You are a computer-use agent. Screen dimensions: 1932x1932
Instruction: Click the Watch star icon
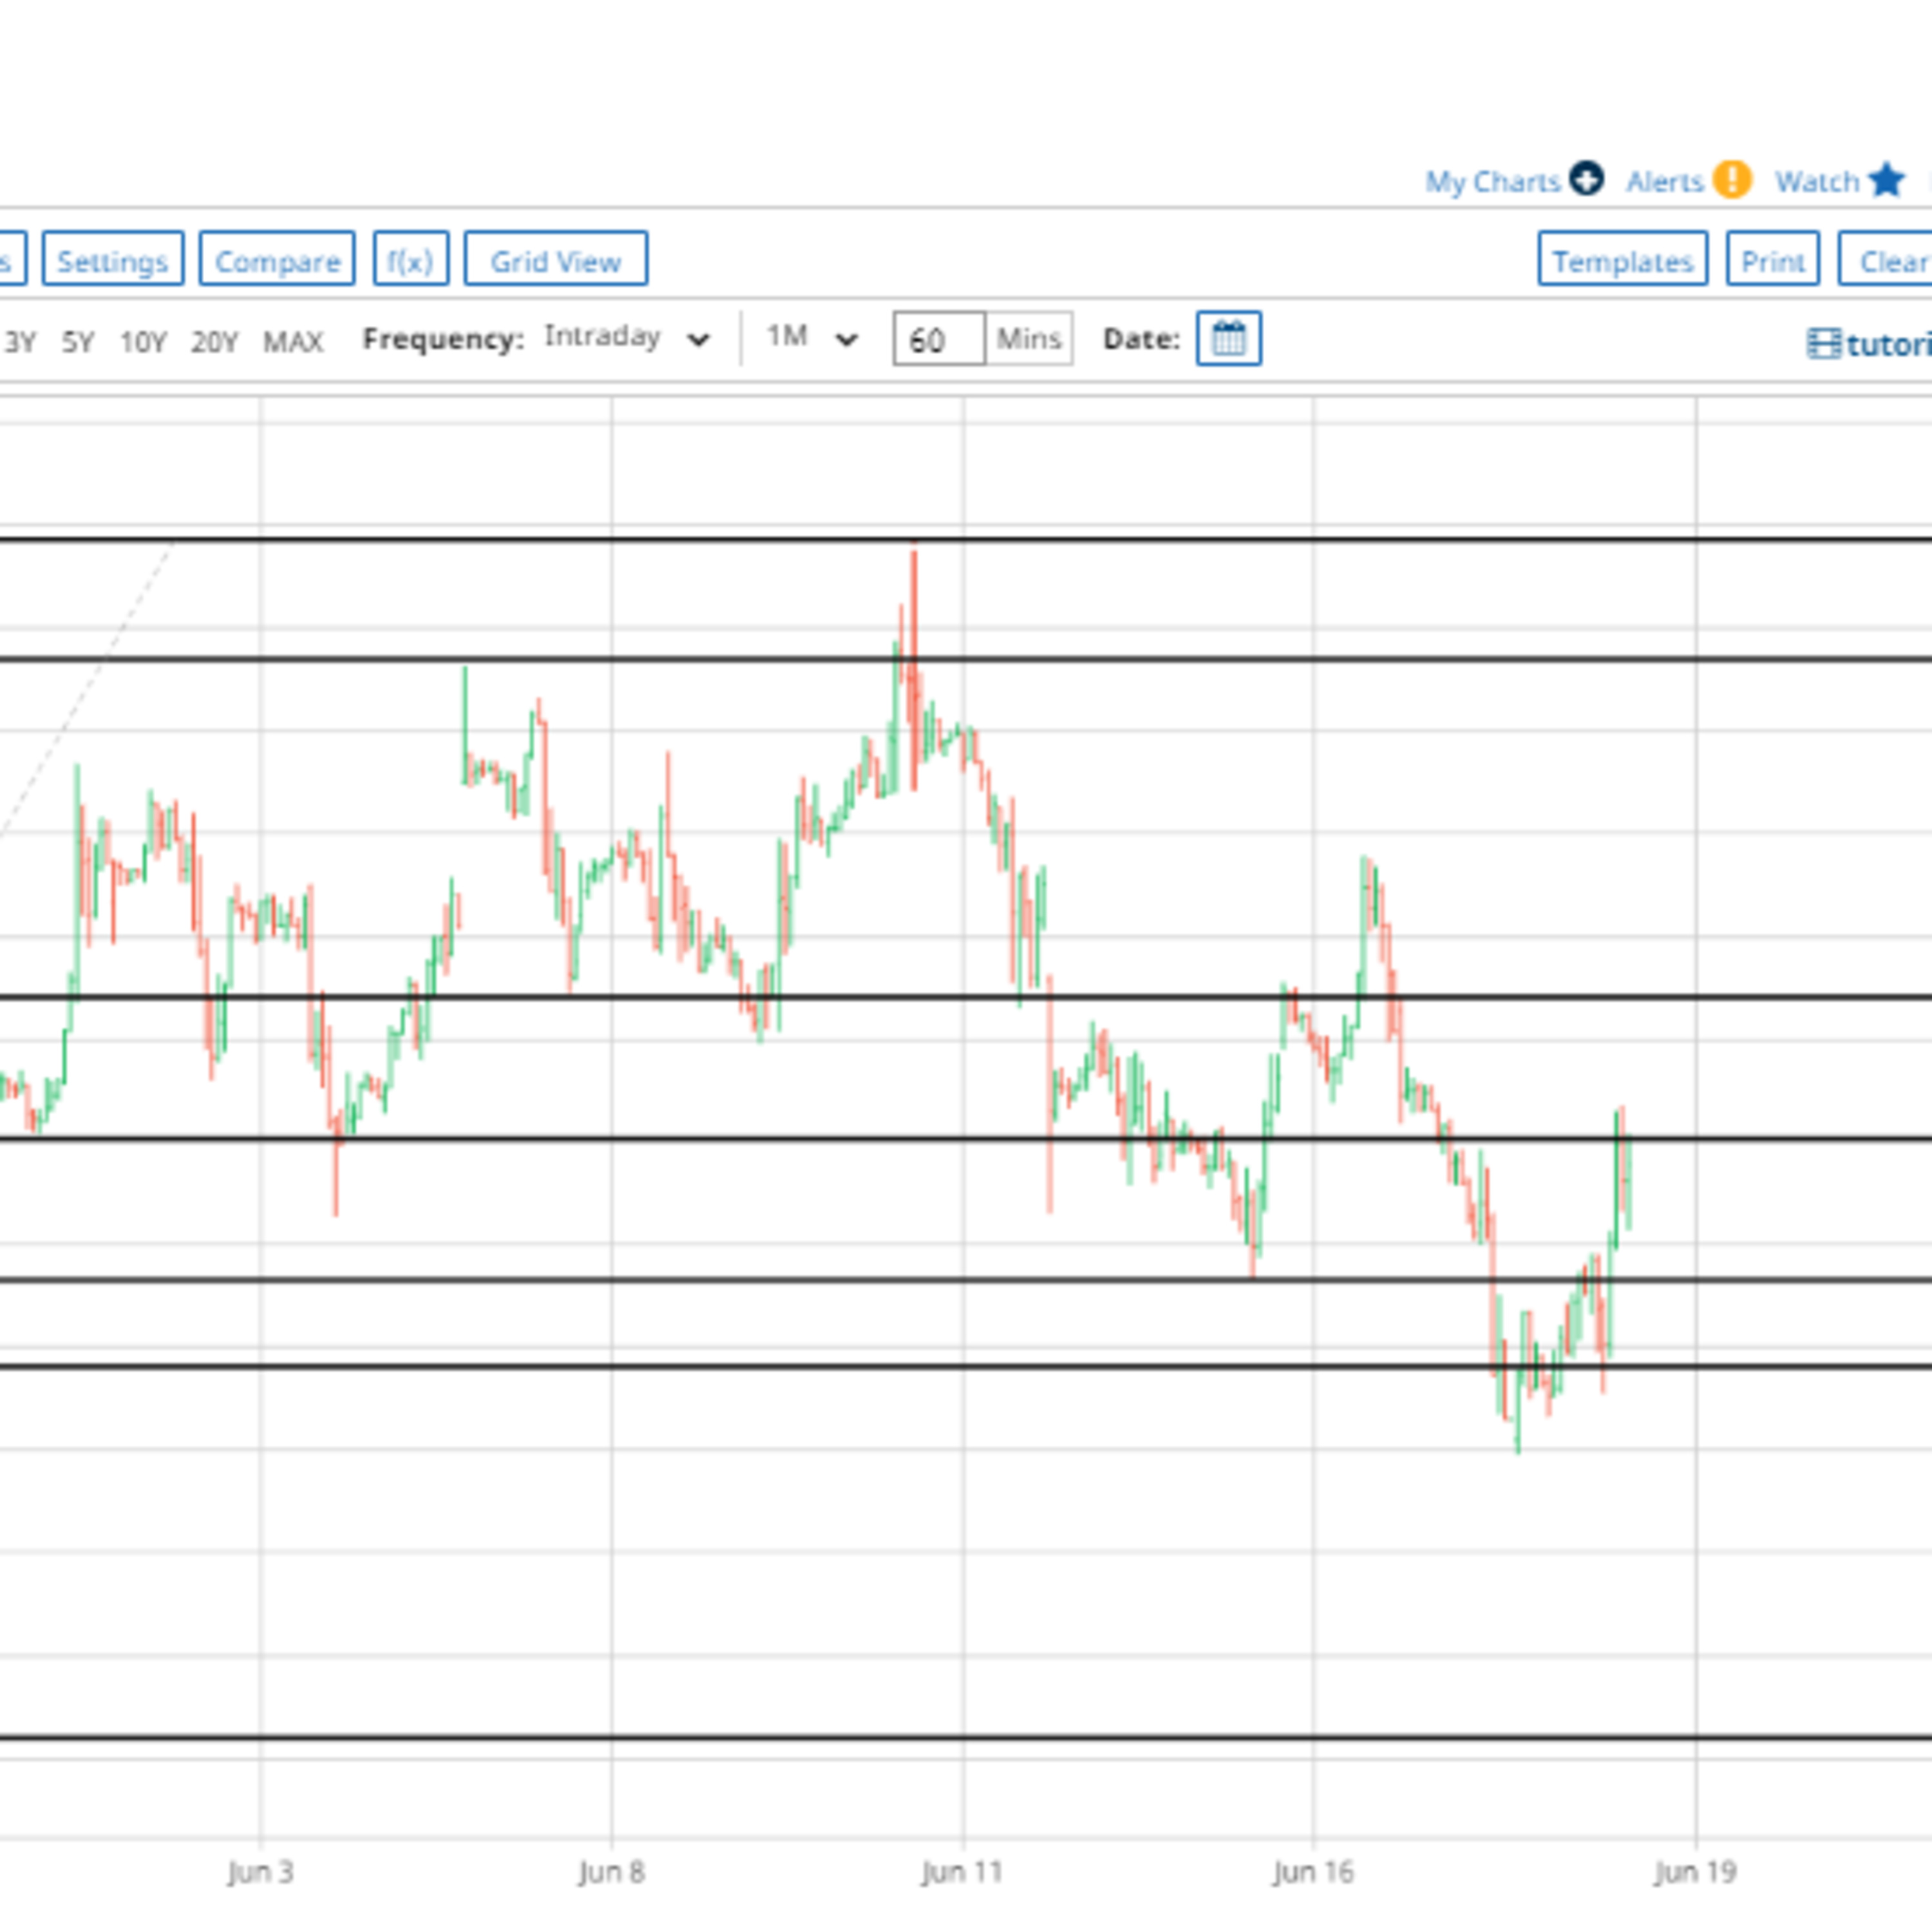(x=1886, y=180)
